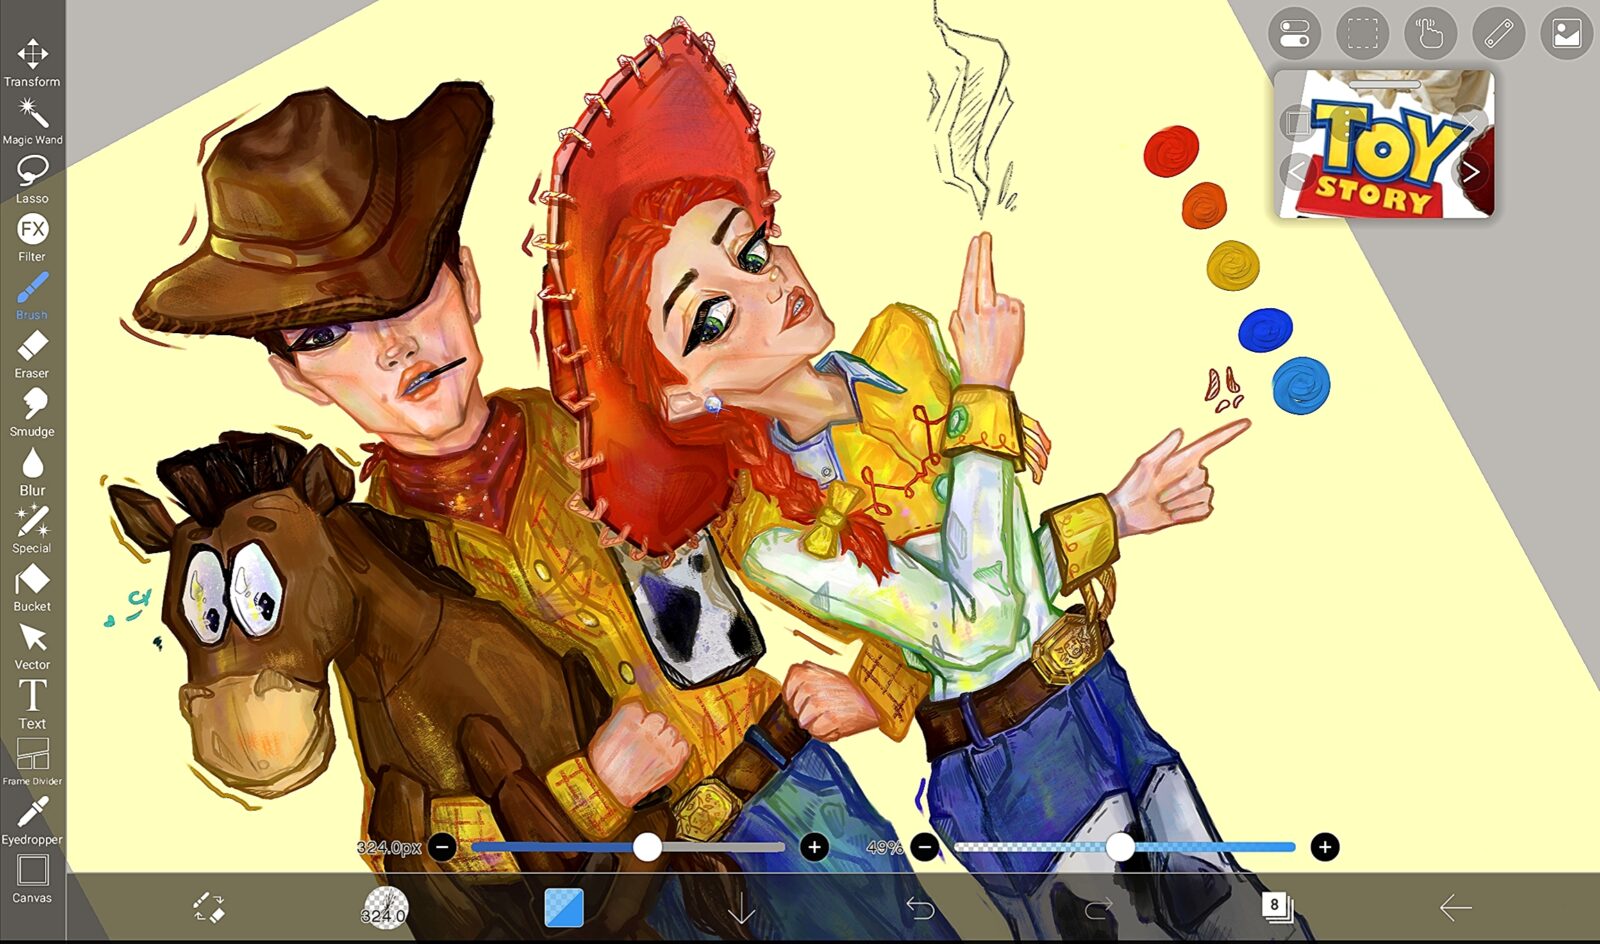Toggle the brush/eraser switch icon in bottom bar
The height and width of the screenshot is (944, 1600).
click(209, 907)
